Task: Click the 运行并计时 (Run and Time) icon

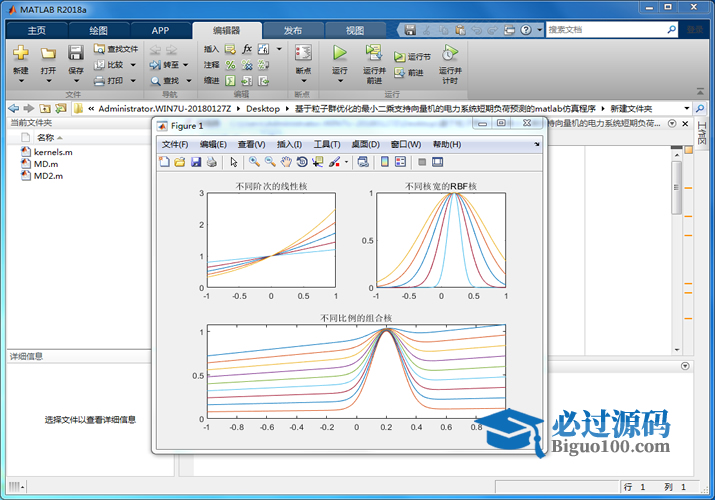Action: tap(450, 52)
